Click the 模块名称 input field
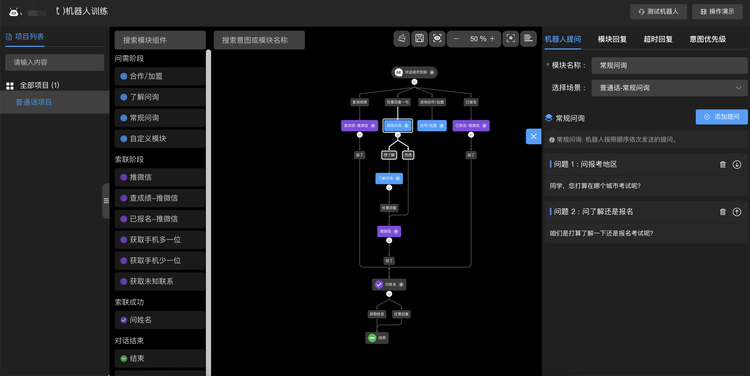Image resolution: width=750 pixels, height=376 pixels. click(669, 66)
